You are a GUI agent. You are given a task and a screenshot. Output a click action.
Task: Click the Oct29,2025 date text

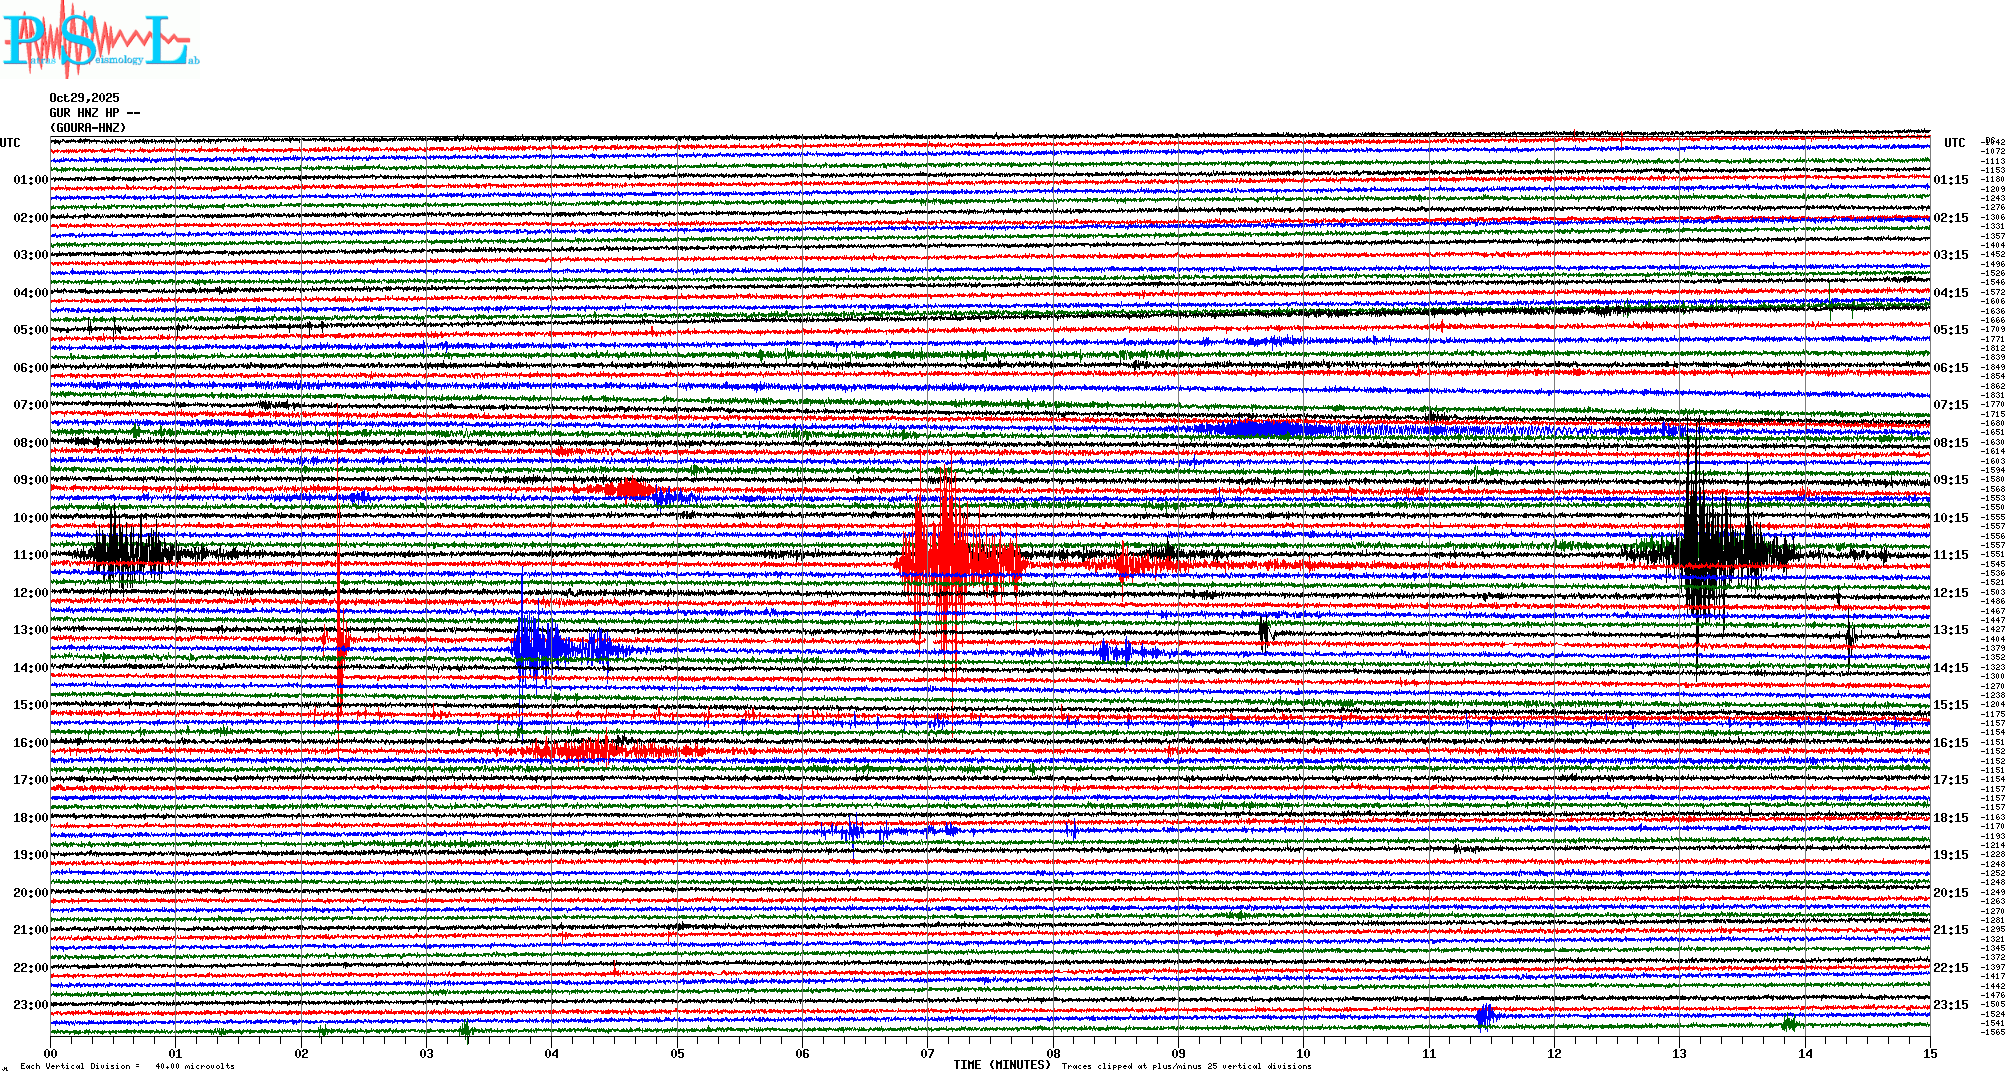click(x=84, y=98)
